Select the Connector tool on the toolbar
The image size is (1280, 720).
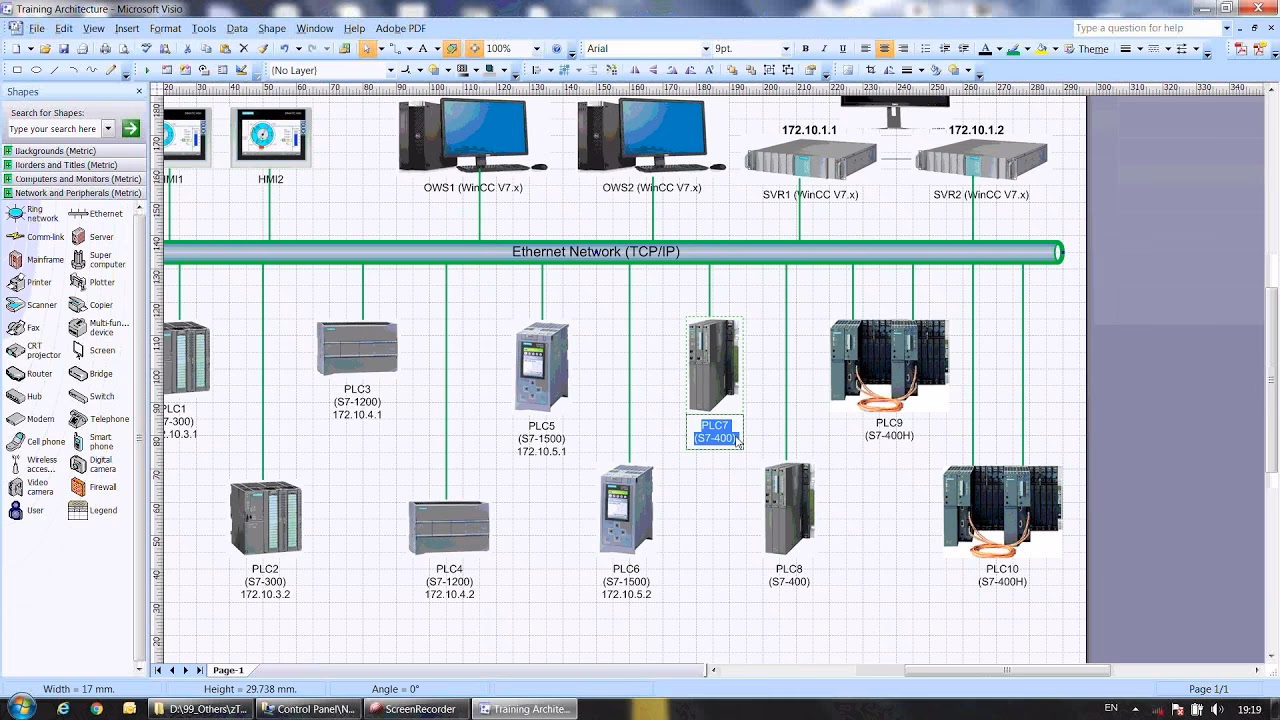coord(396,47)
